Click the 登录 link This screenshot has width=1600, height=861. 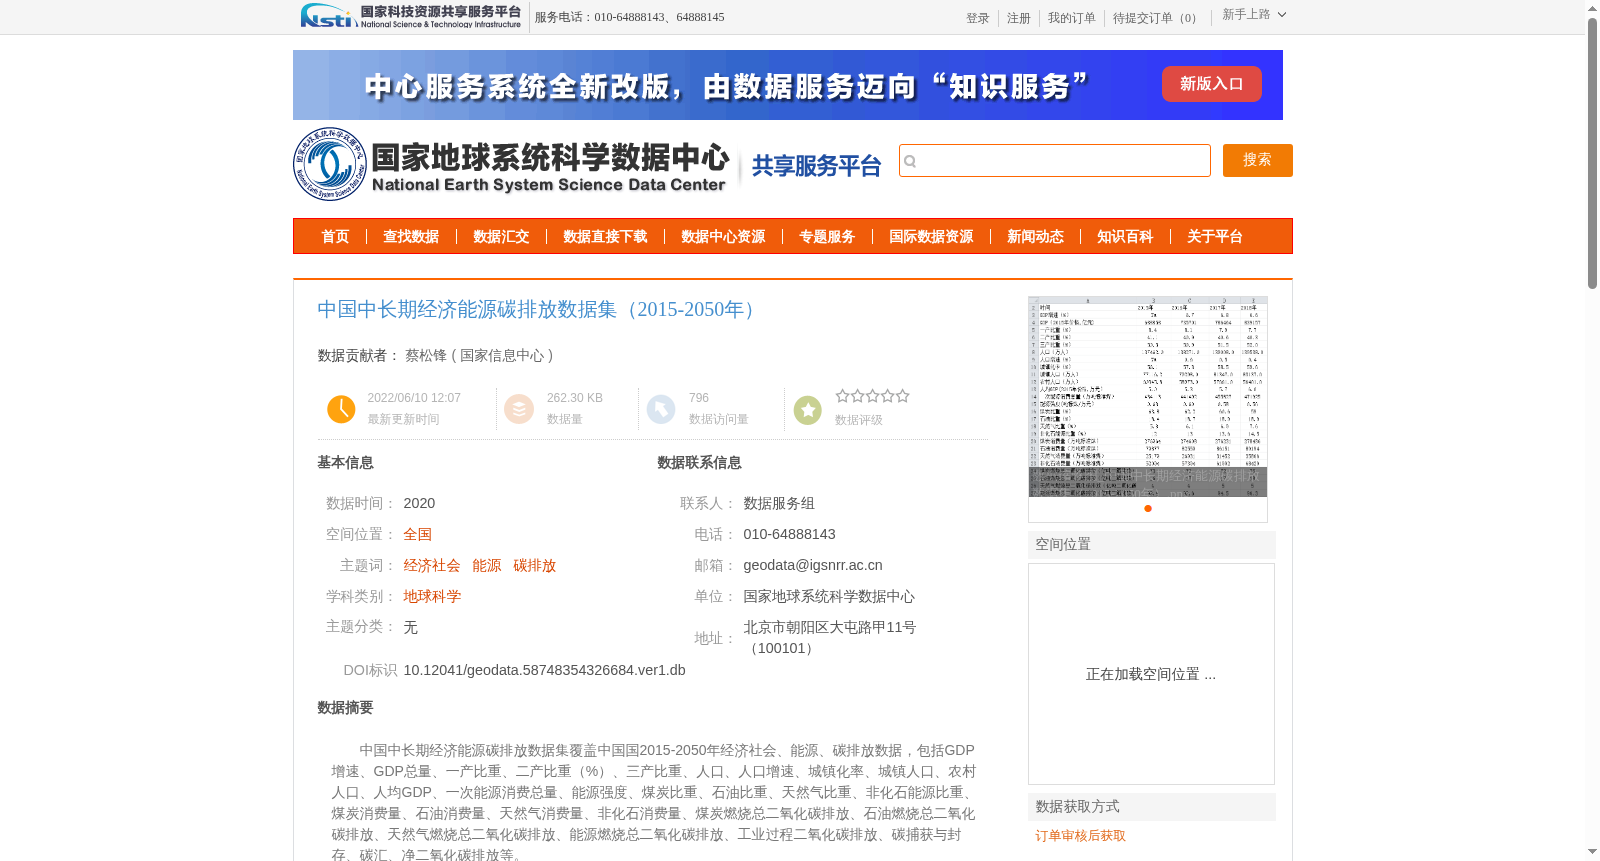977,18
